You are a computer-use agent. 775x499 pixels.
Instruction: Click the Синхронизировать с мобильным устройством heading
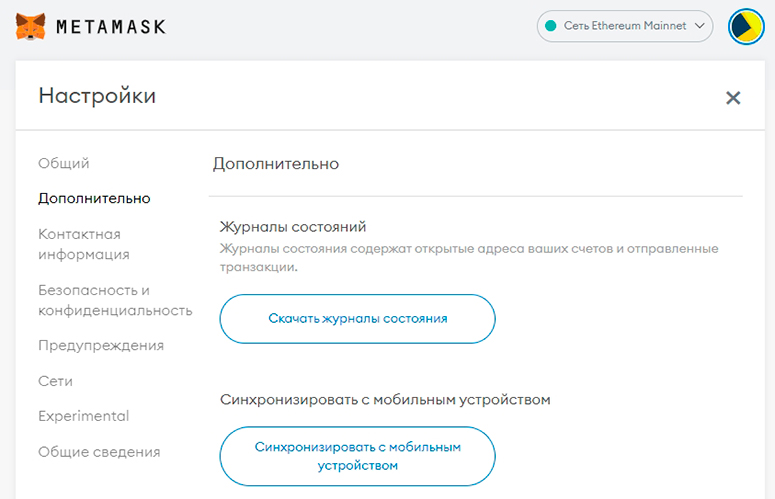click(385, 400)
